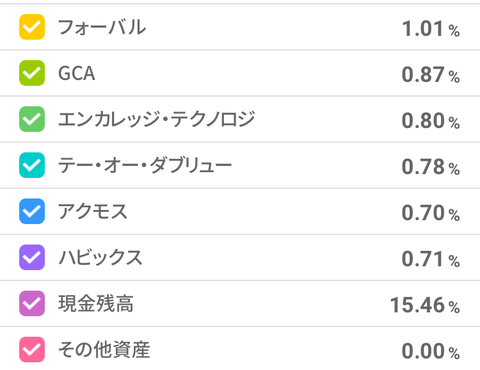Toggle the lime green GCA checkbox
480x370 pixels.
pyautogui.click(x=32, y=73)
